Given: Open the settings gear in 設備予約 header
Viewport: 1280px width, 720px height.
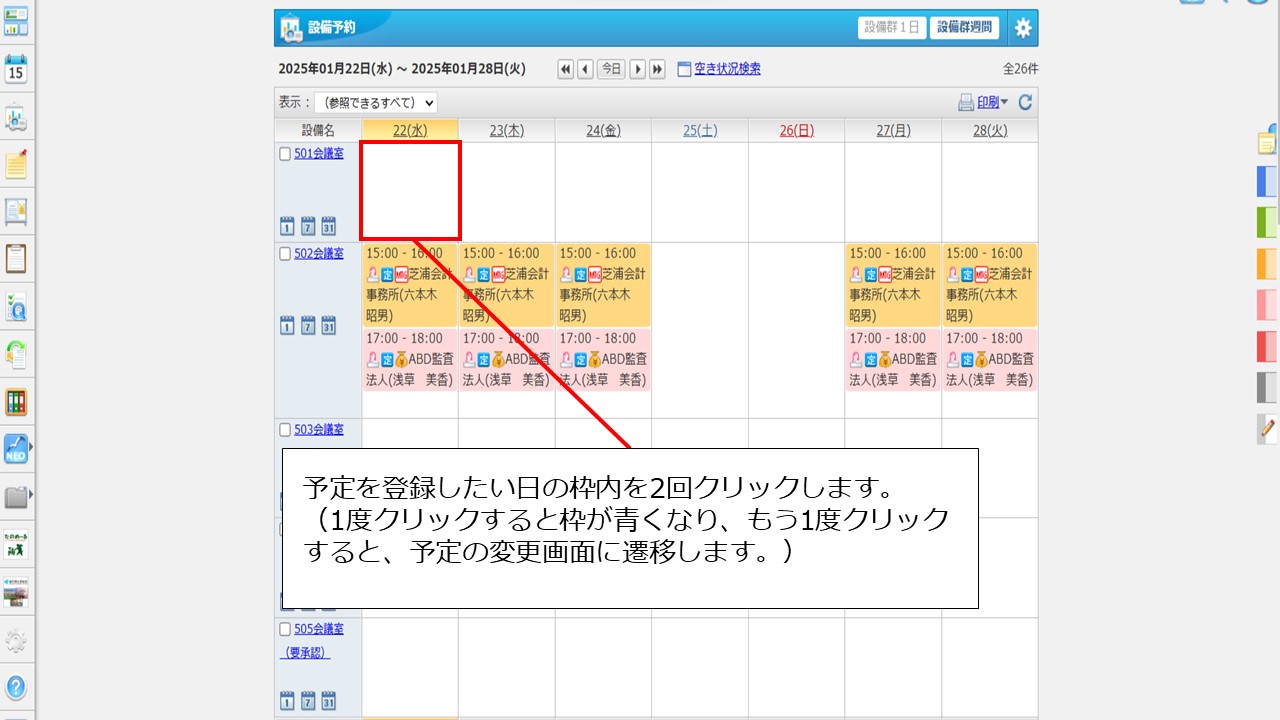Looking at the screenshot, I should tap(1022, 28).
